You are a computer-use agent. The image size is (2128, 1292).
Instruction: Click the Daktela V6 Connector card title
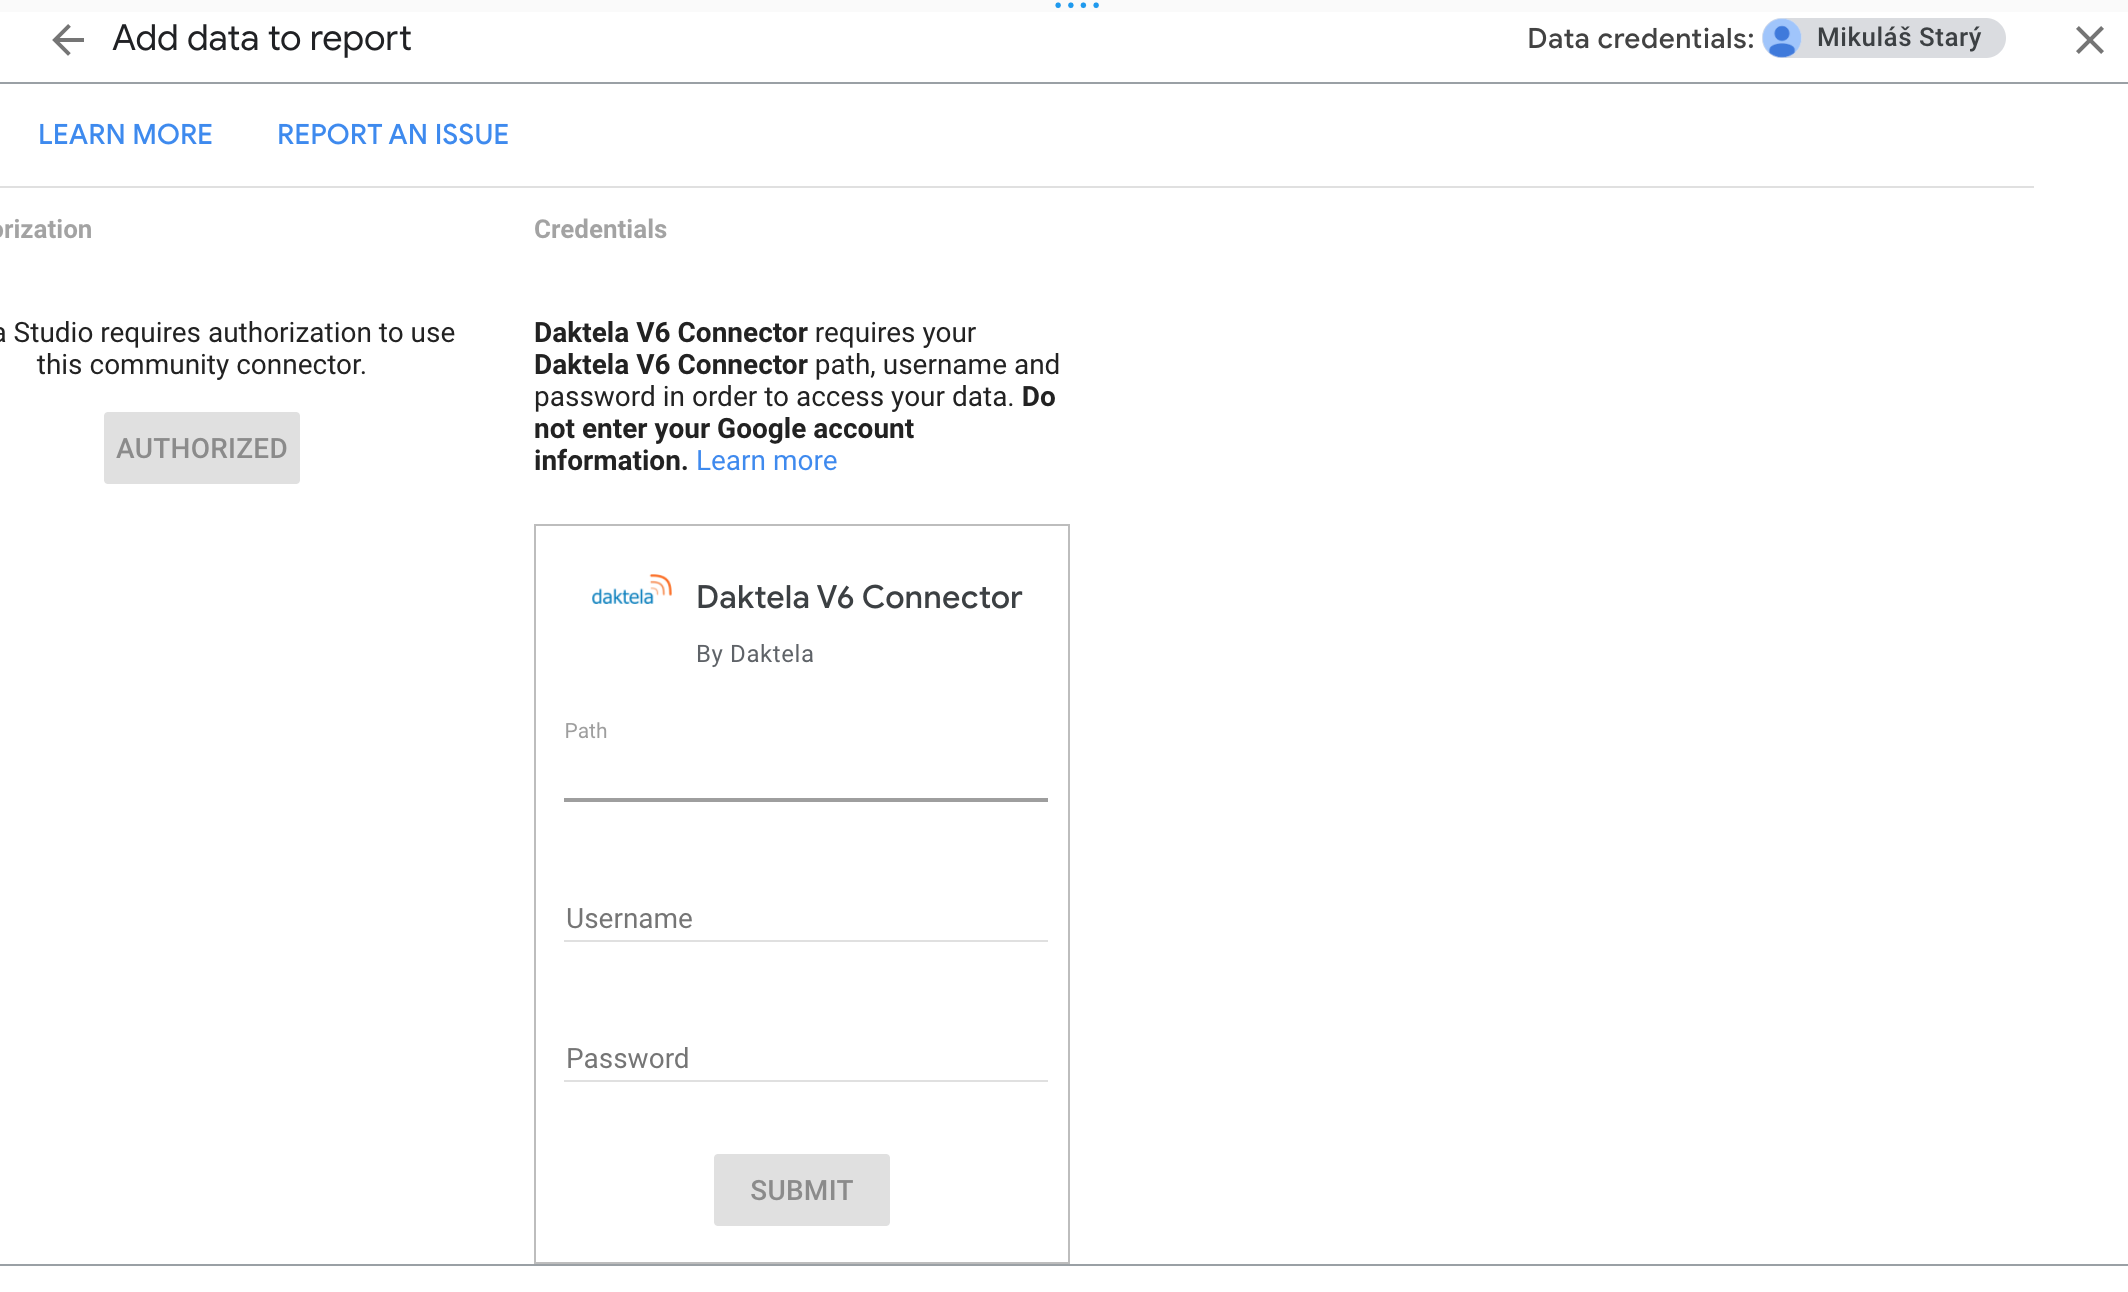[859, 597]
